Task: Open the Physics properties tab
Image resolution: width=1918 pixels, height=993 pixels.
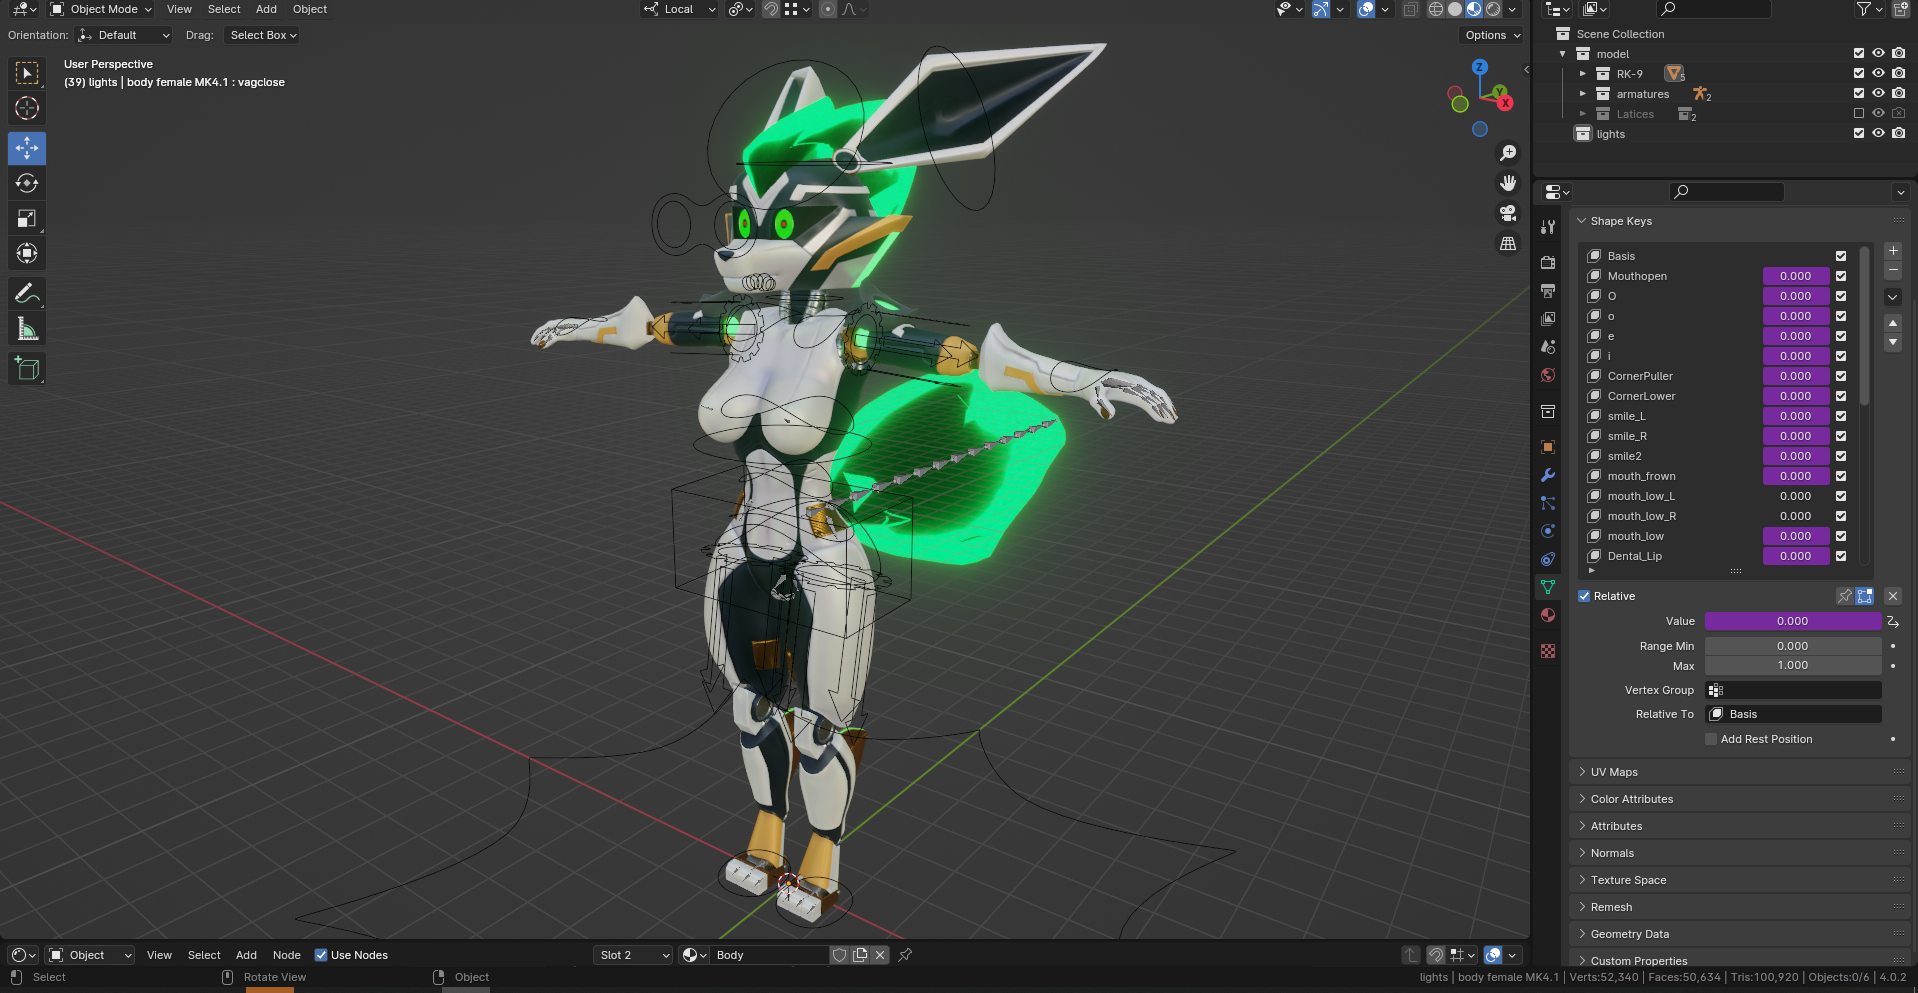Action: [1548, 531]
